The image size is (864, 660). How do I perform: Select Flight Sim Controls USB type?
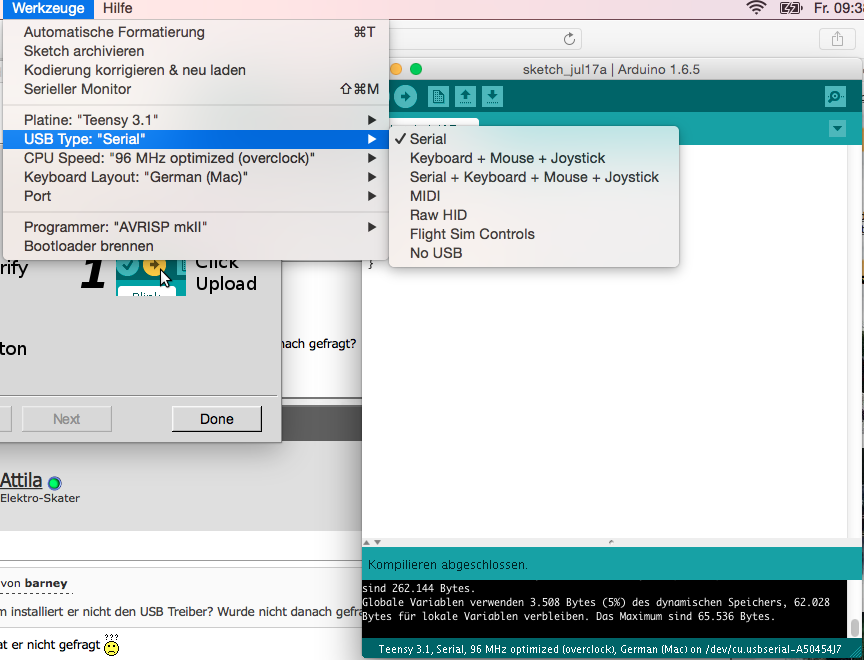pyautogui.click(x=534, y=234)
